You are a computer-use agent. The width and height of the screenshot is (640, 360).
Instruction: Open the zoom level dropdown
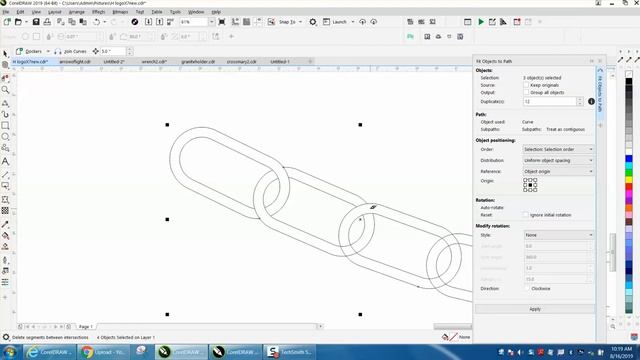(211, 22)
